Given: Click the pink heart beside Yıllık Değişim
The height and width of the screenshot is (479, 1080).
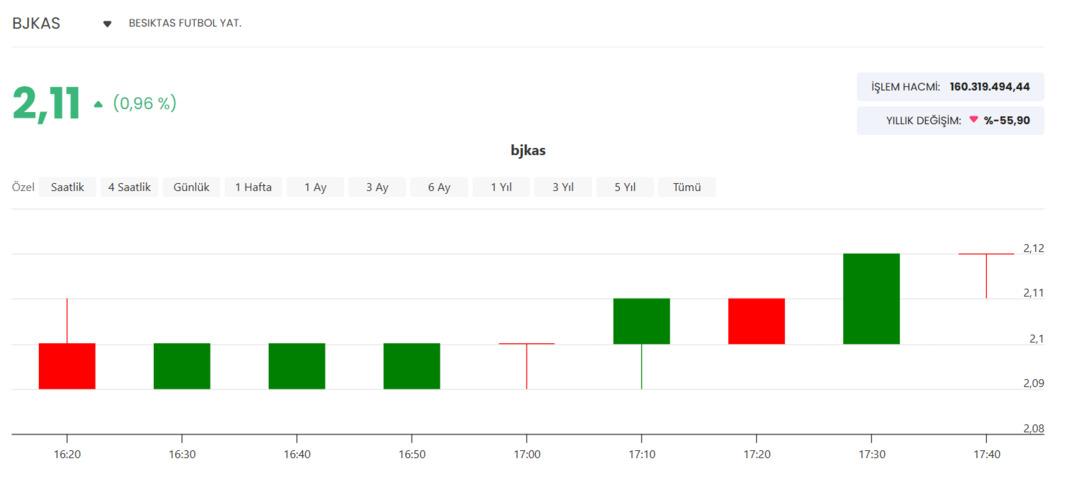Looking at the screenshot, I should click(x=973, y=119).
